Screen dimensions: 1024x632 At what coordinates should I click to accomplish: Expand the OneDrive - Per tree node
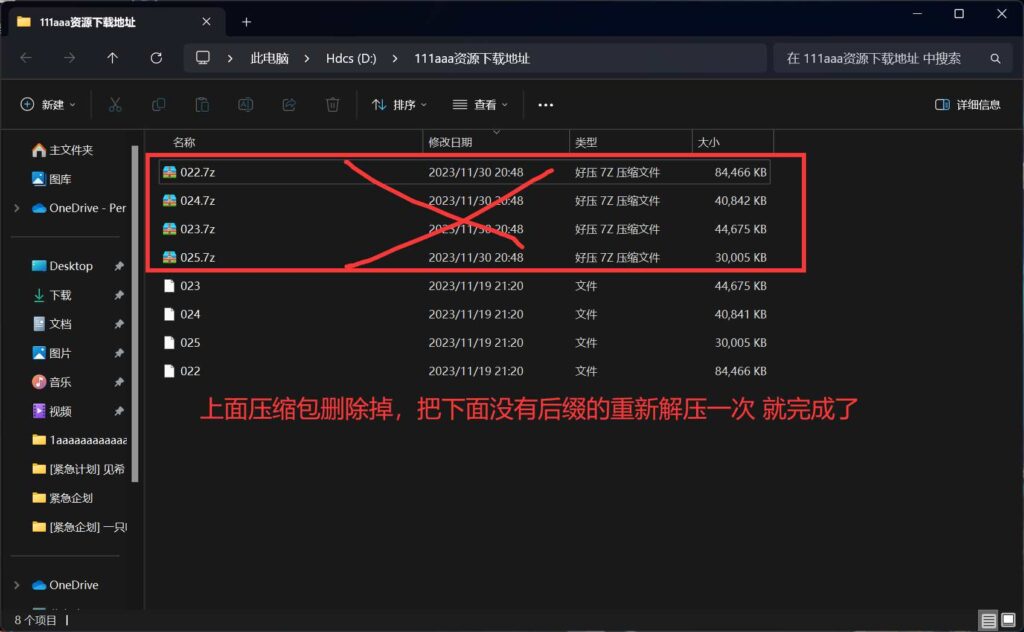(x=17, y=208)
